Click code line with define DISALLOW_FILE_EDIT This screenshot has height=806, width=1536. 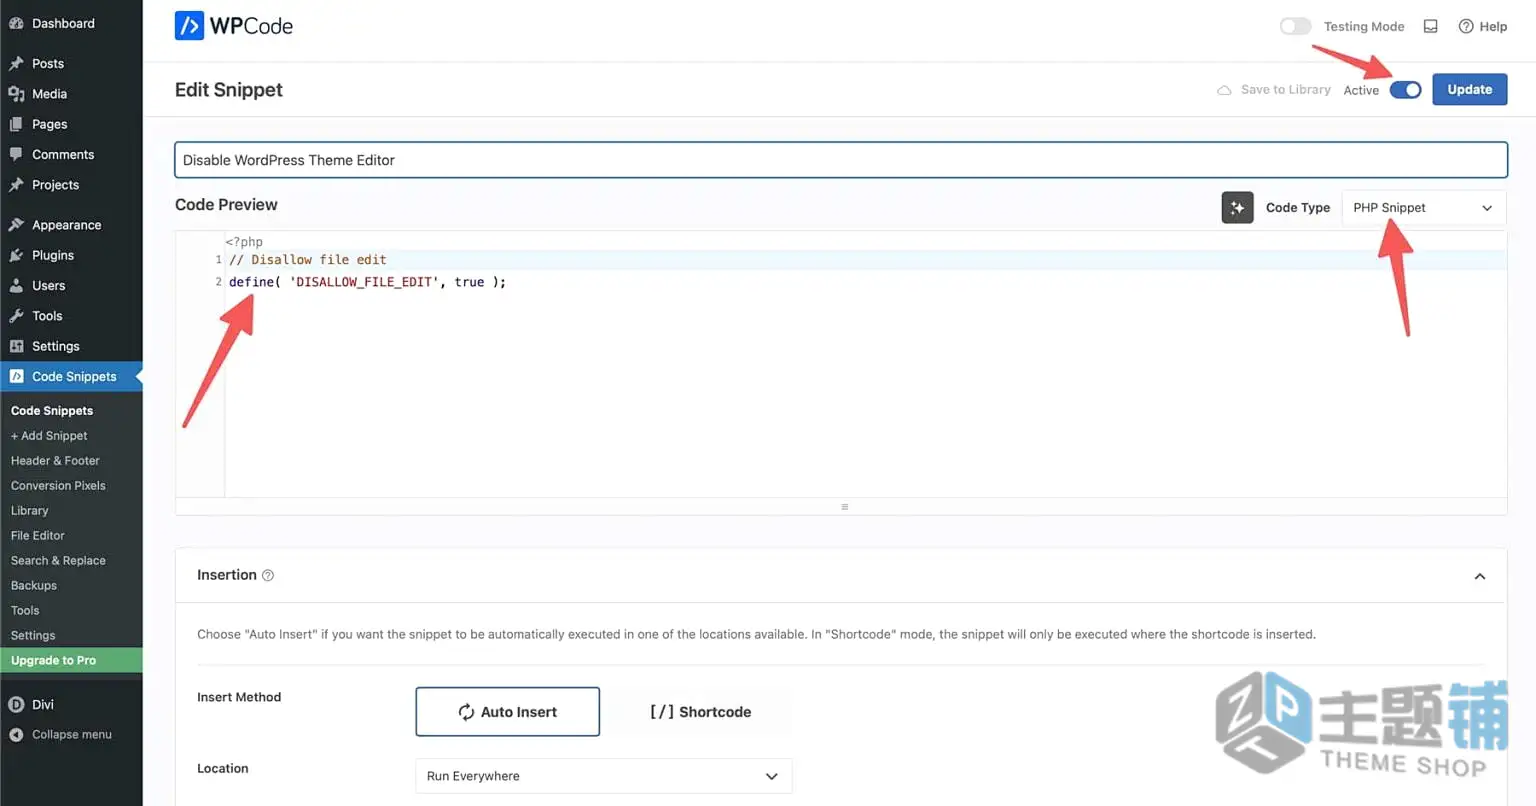pos(367,282)
